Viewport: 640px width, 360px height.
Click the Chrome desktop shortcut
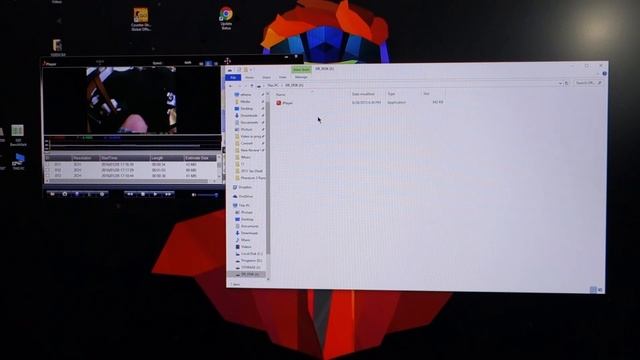pyautogui.click(x=226, y=18)
